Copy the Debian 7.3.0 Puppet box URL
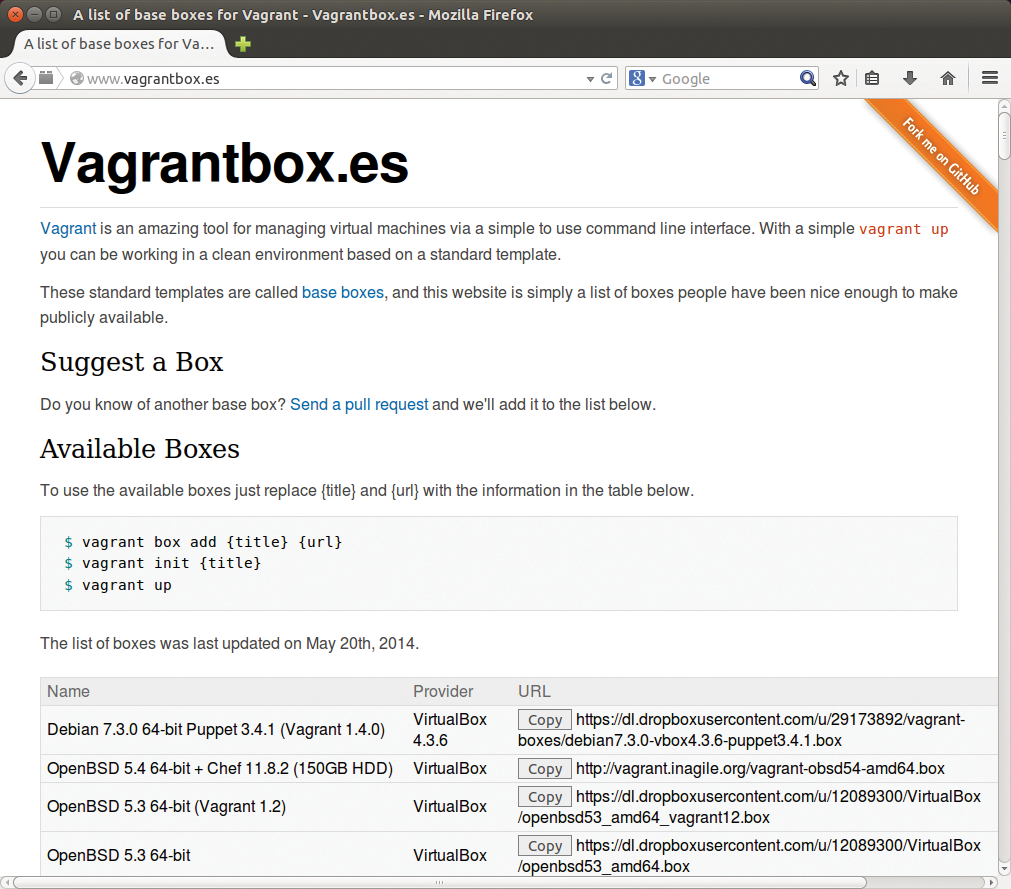The image size is (1011, 889). point(544,719)
